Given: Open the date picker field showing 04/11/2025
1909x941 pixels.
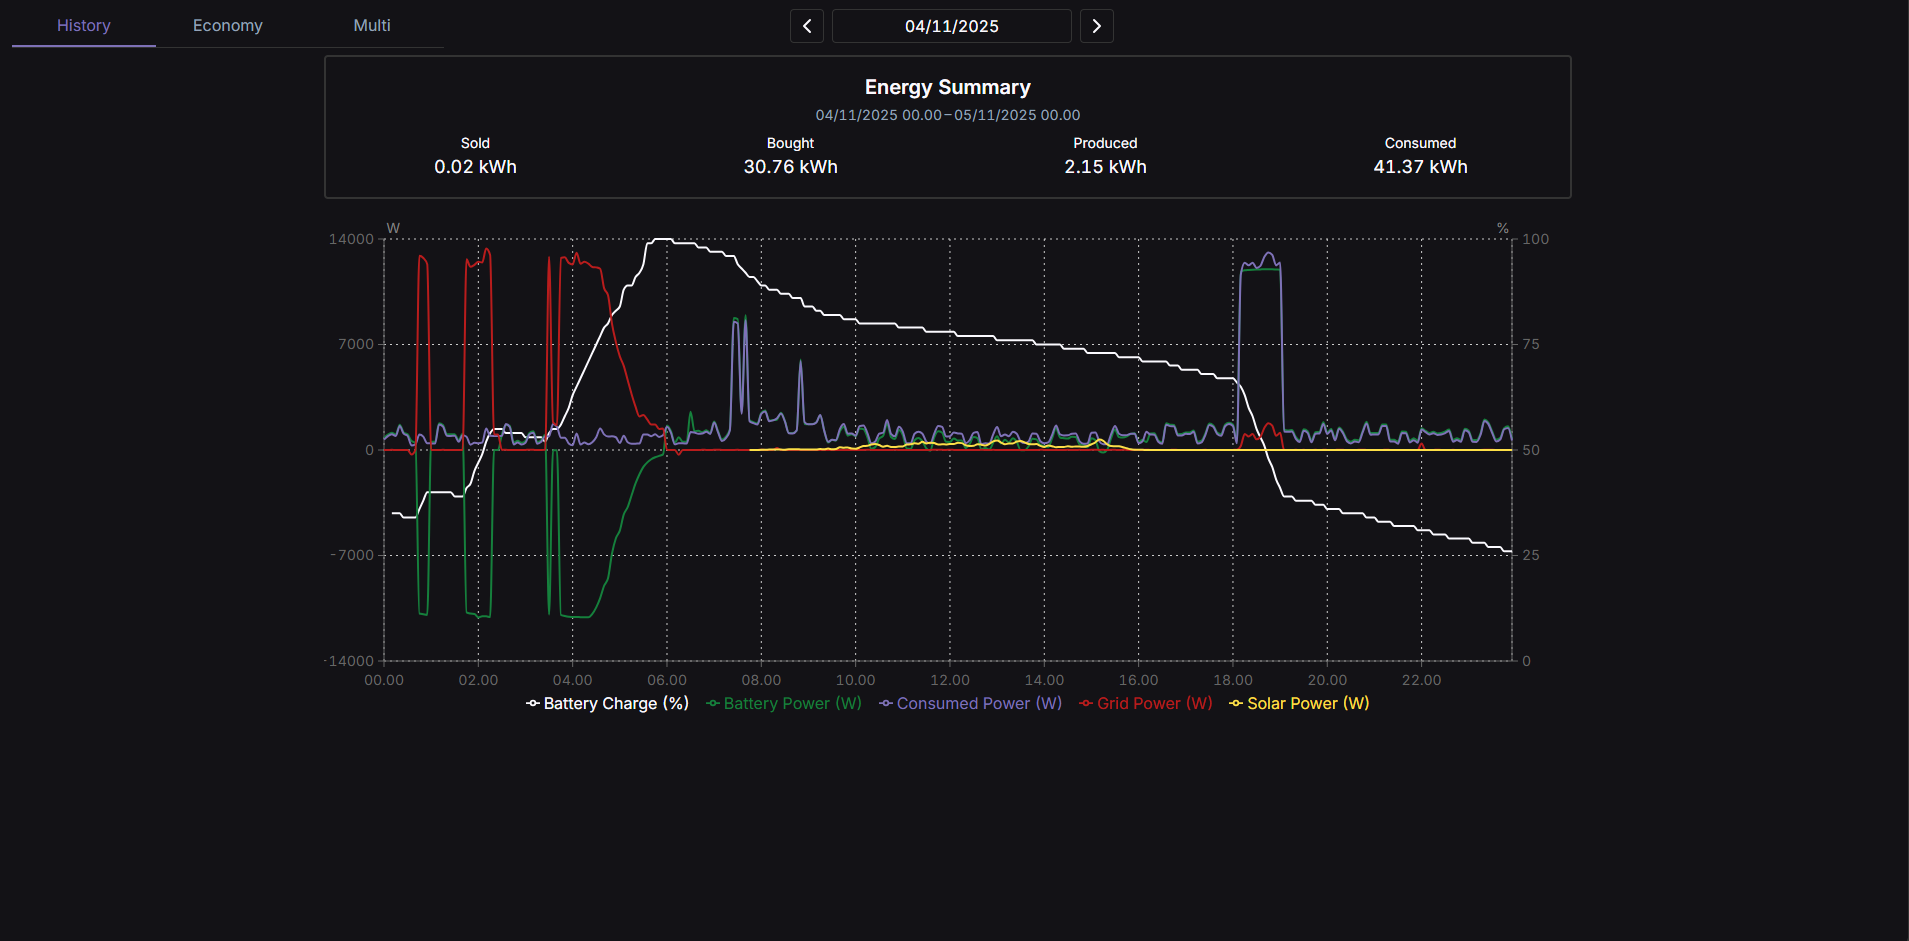Looking at the screenshot, I should [951, 26].
